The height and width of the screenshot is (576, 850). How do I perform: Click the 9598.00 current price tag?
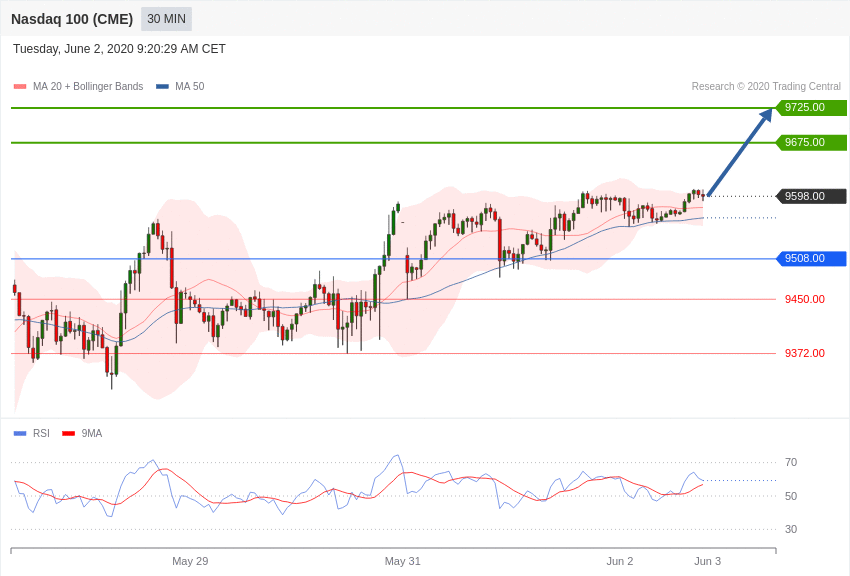point(811,196)
